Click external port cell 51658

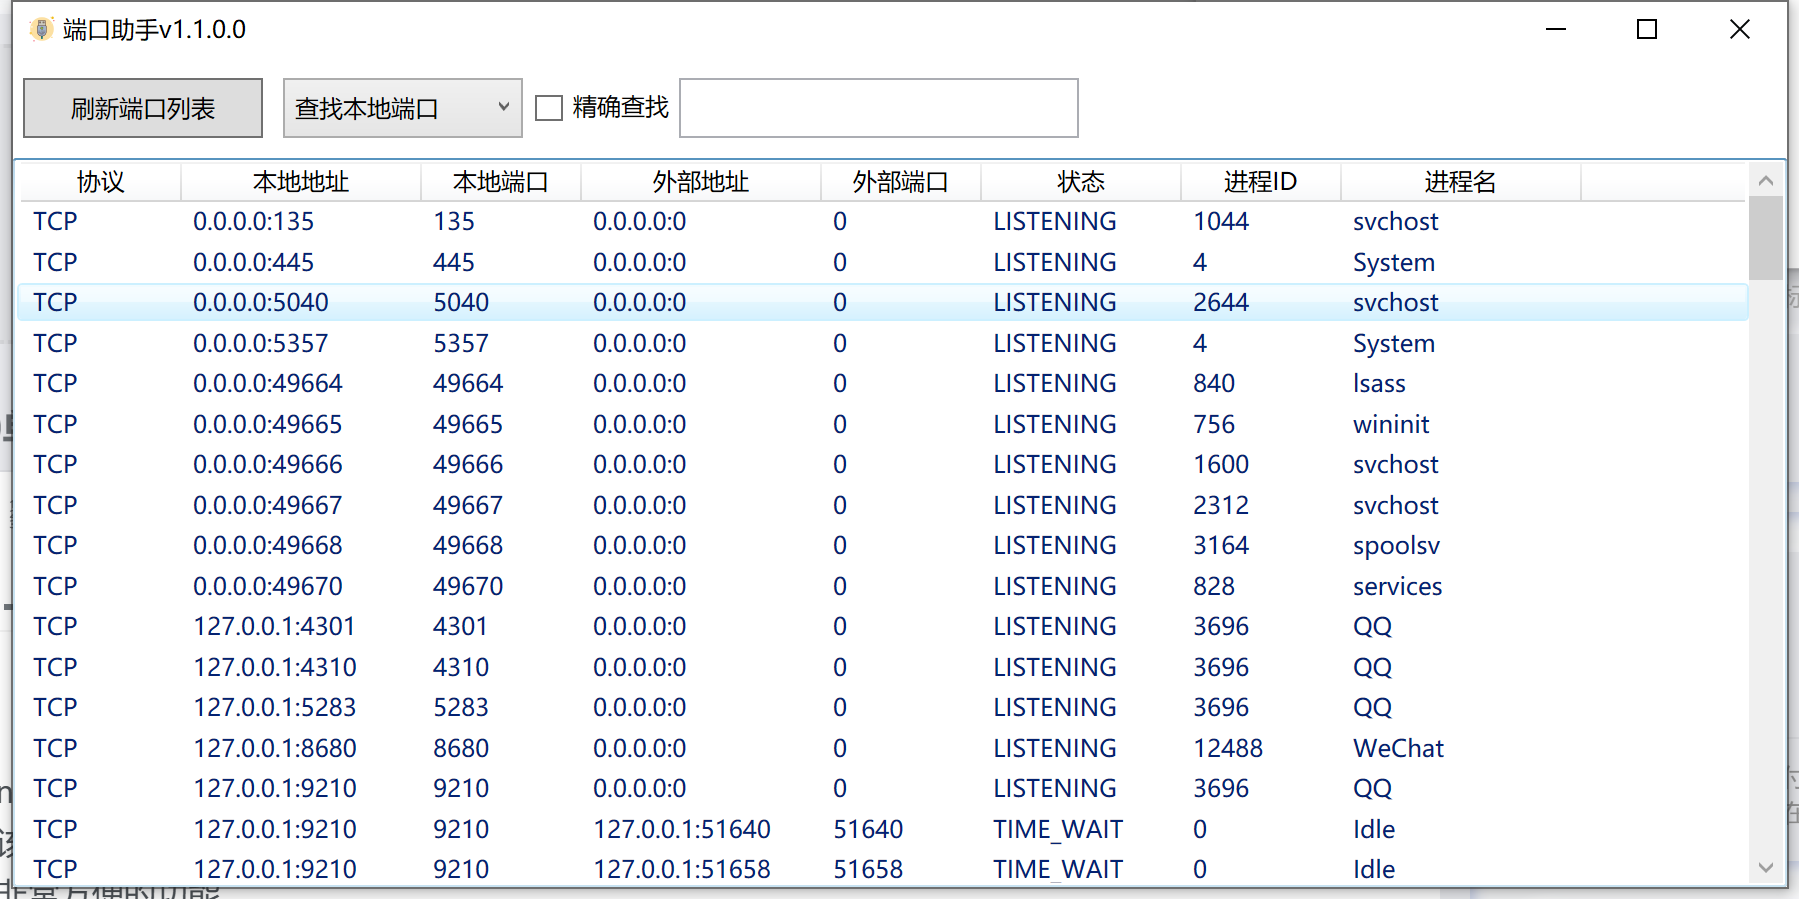868,869
